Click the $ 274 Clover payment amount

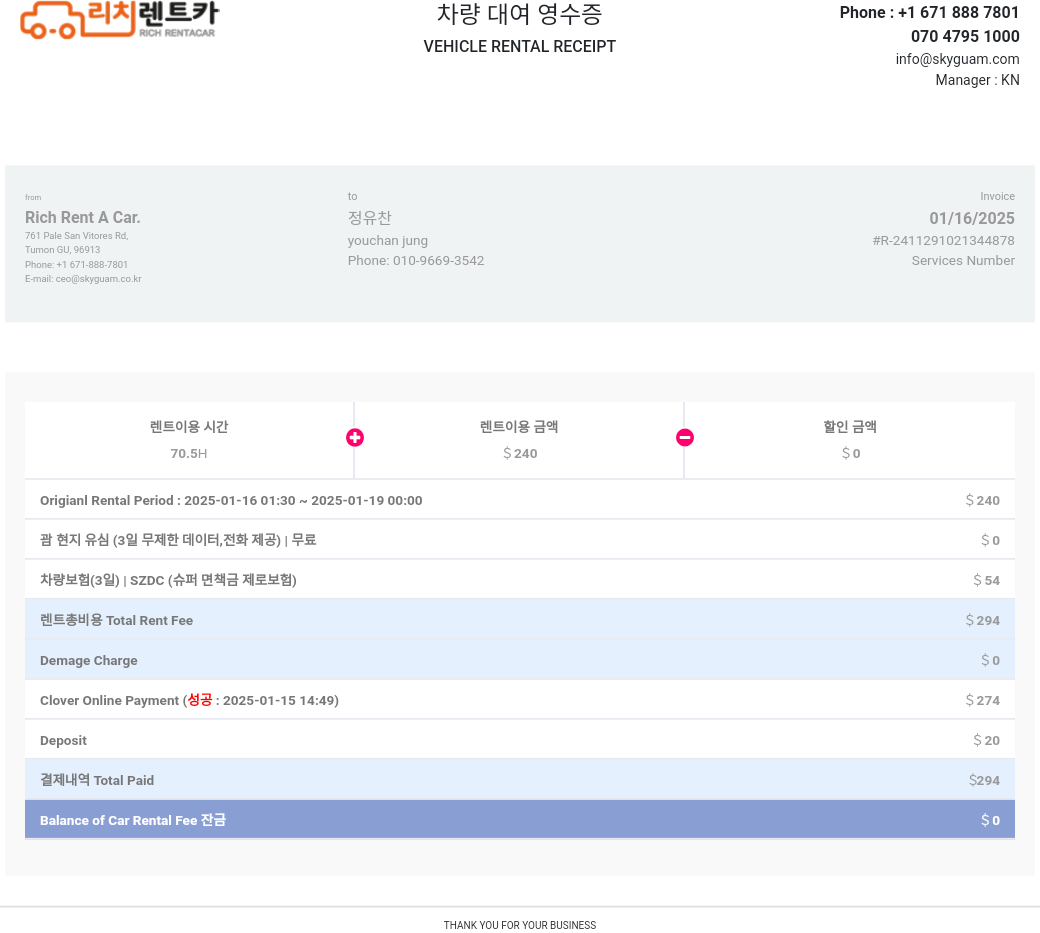pos(982,700)
